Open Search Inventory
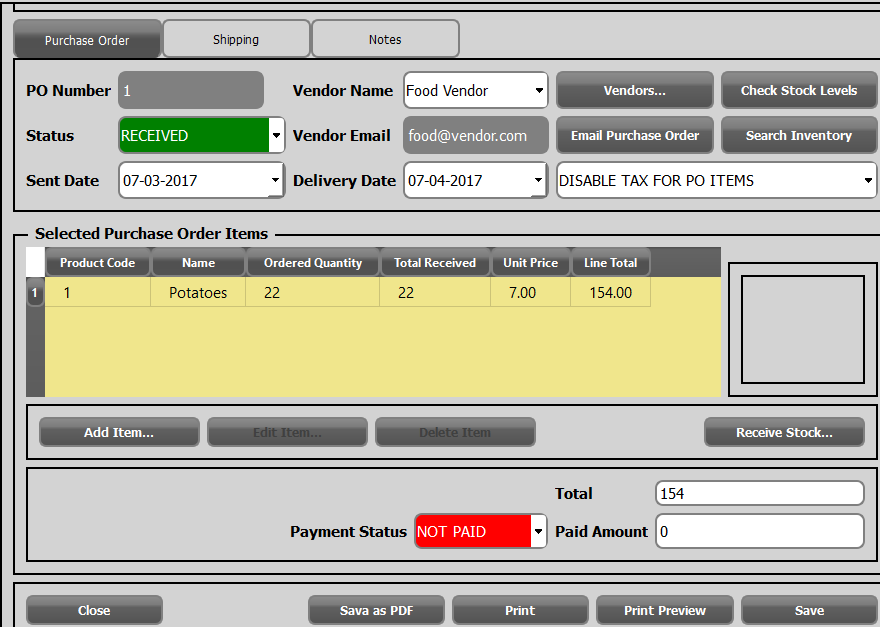 (x=799, y=136)
